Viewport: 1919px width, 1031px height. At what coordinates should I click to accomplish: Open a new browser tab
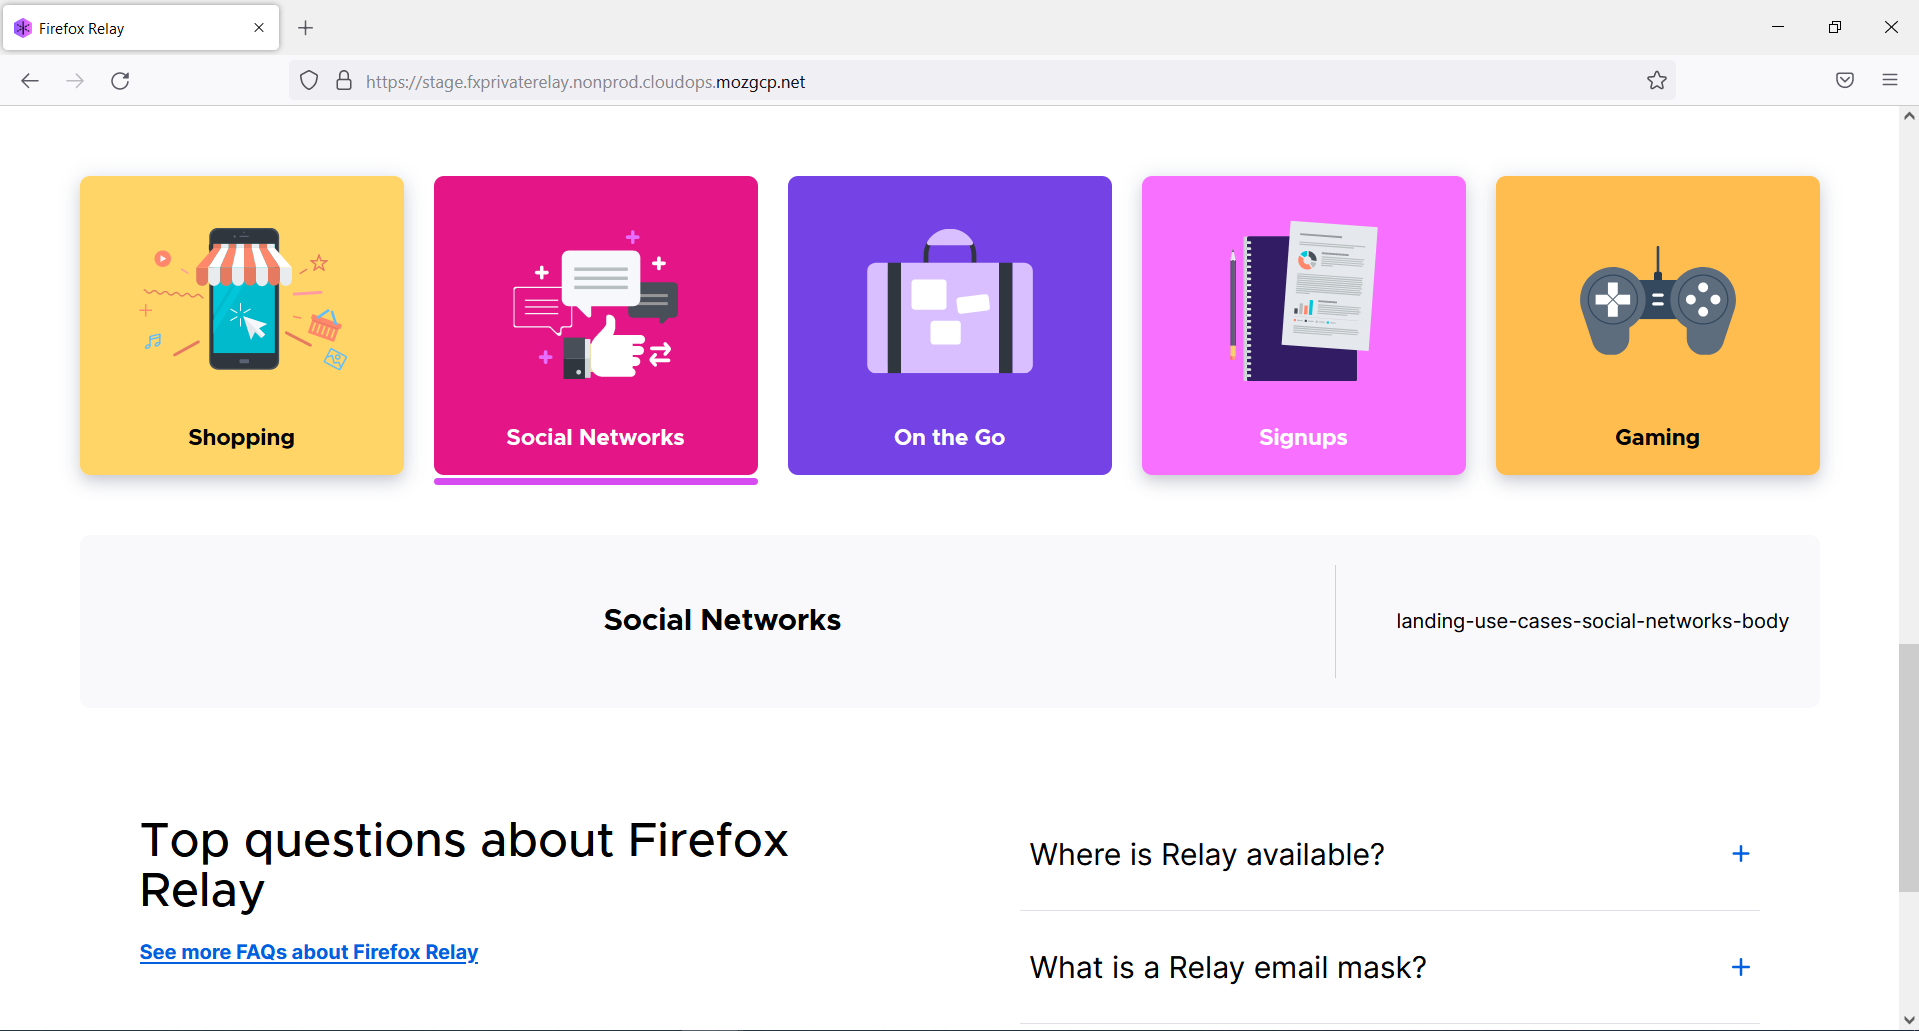(x=305, y=27)
